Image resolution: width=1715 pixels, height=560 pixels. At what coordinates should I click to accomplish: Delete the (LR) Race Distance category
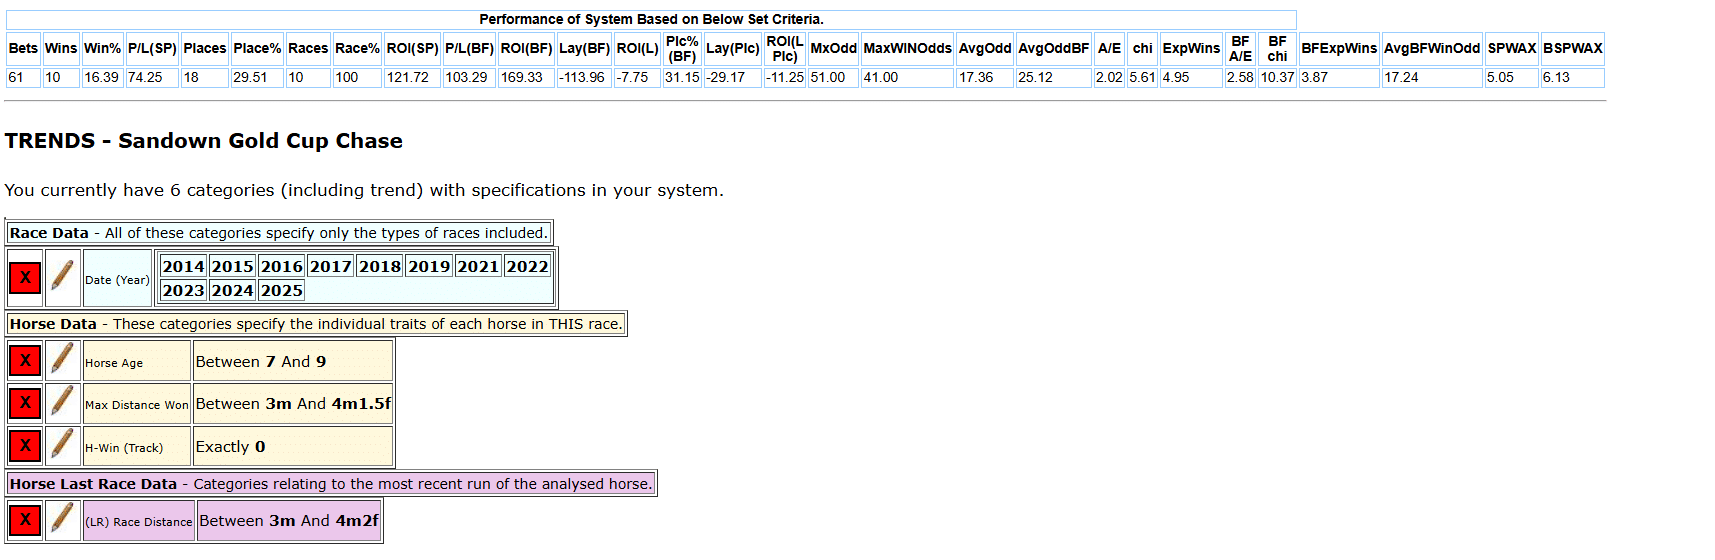[x=25, y=520]
